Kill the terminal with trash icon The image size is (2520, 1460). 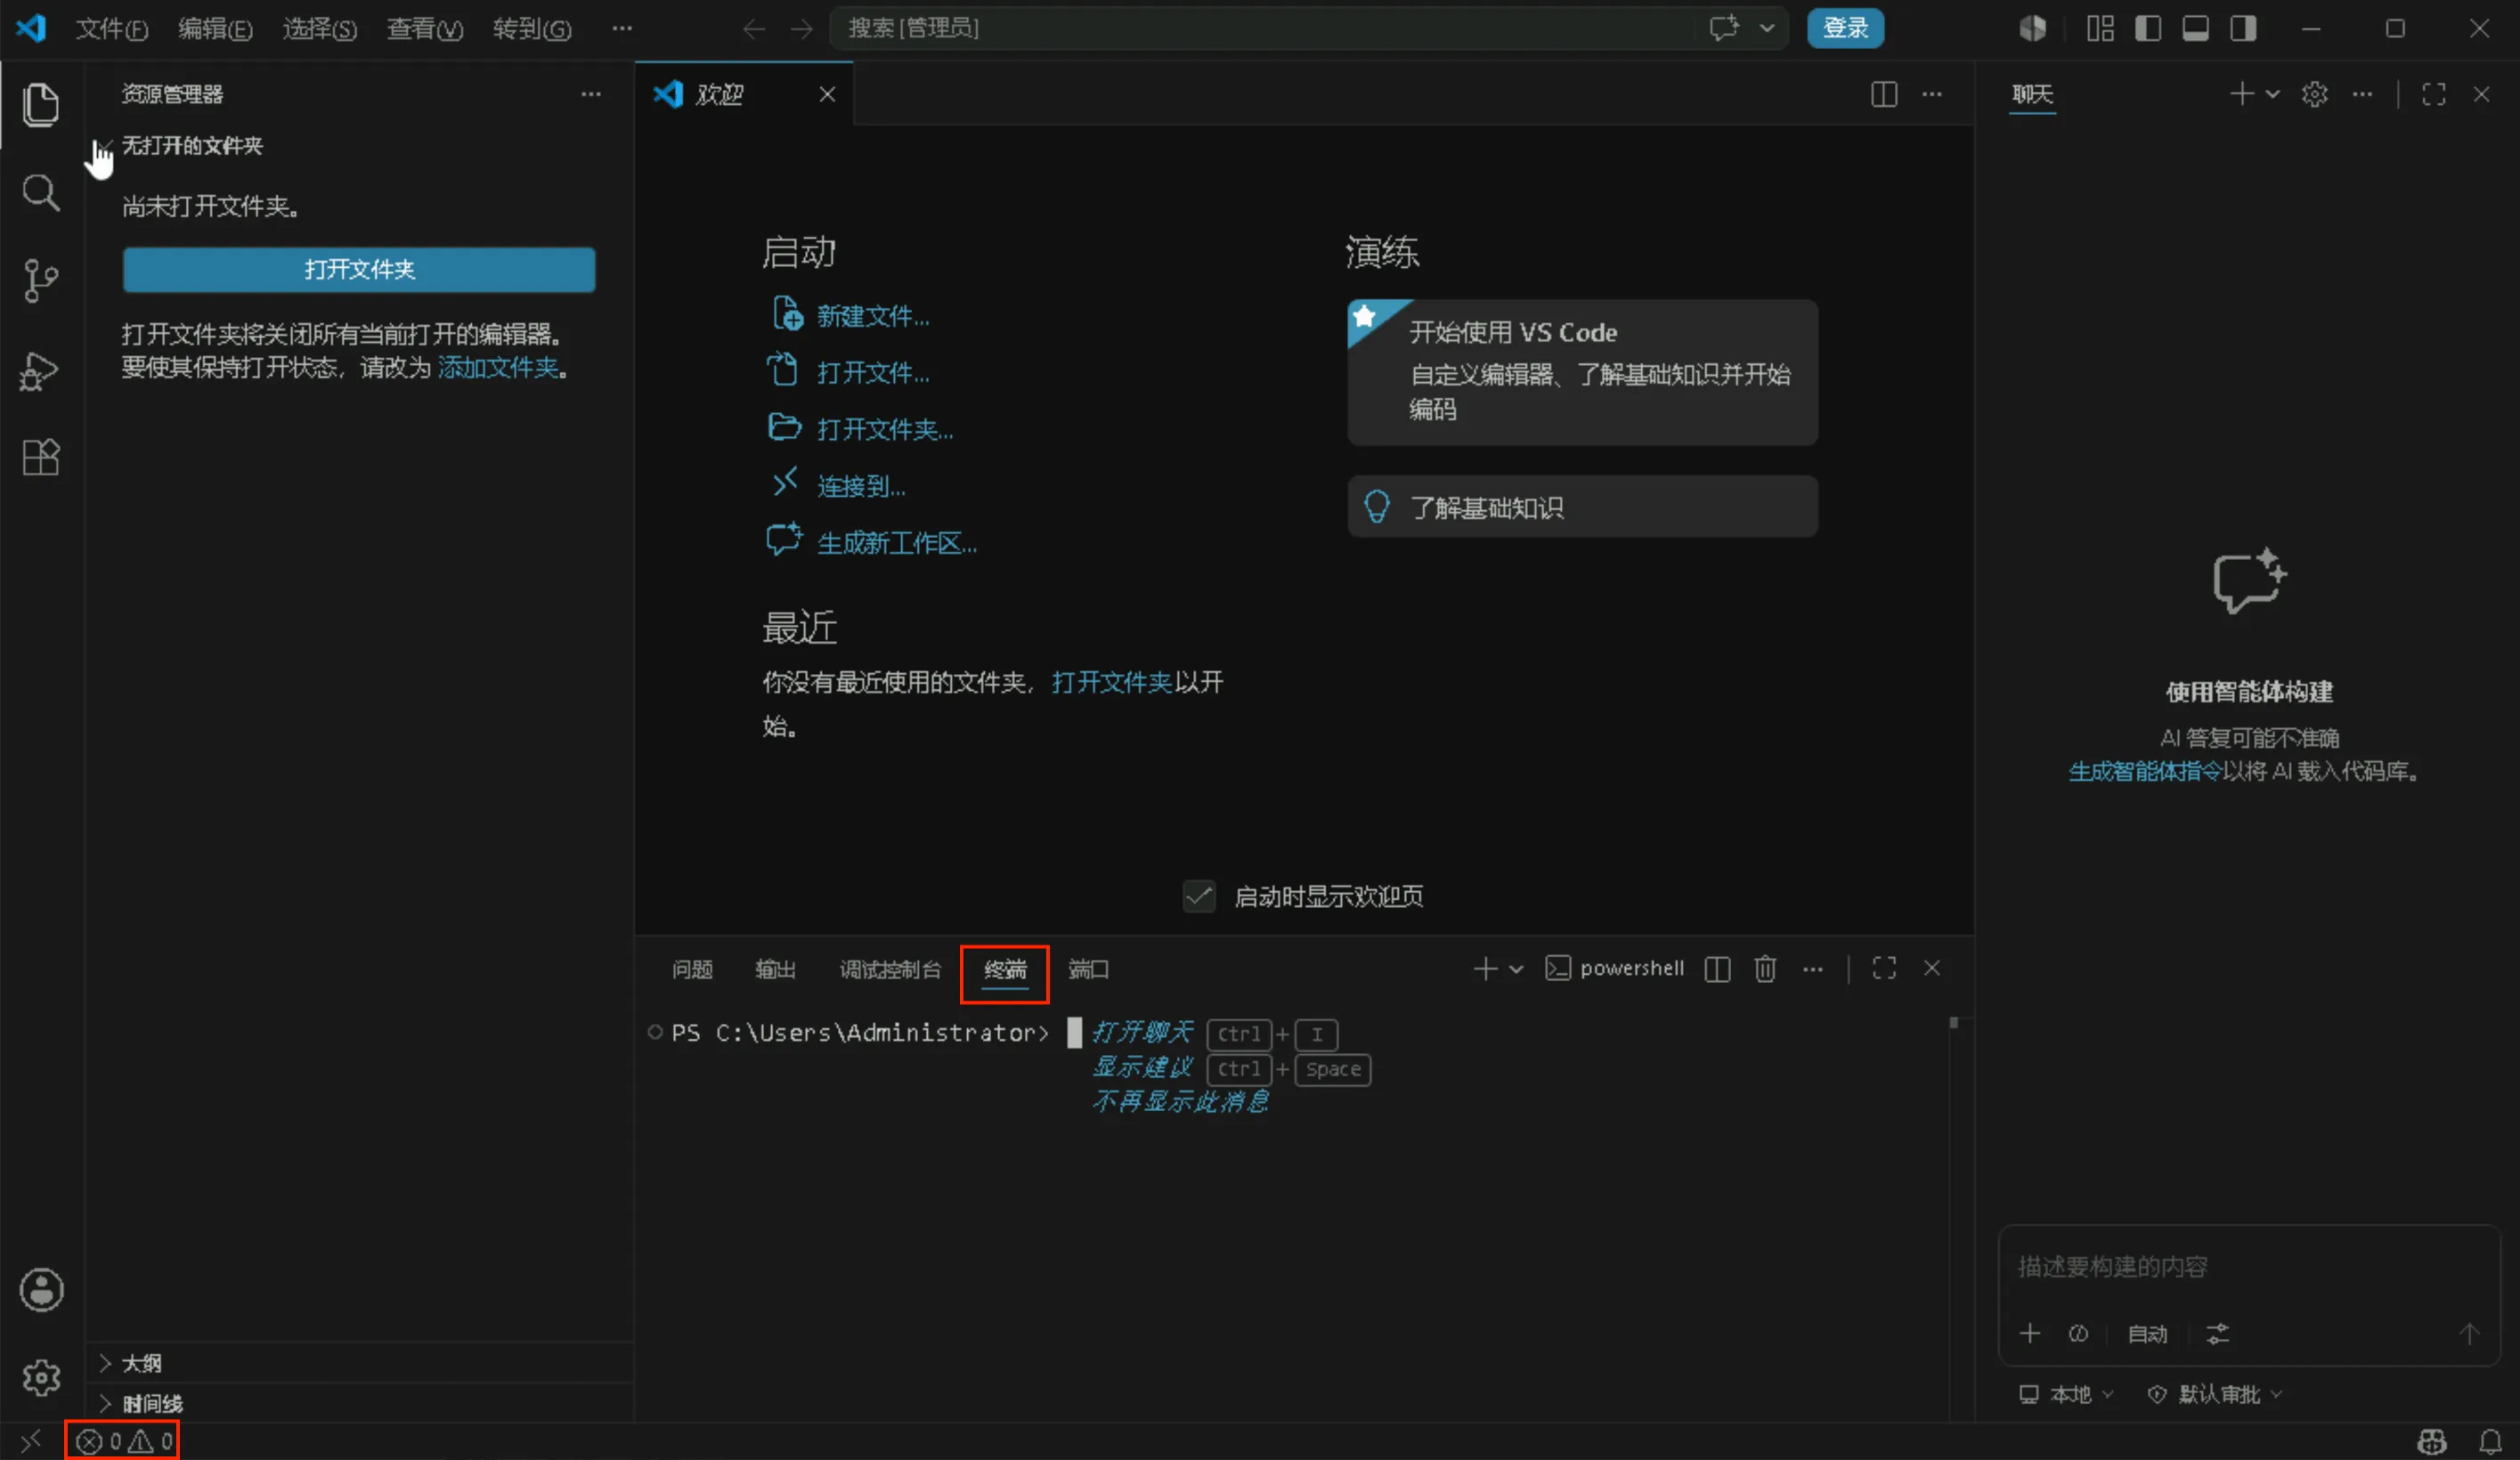[1765, 969]
